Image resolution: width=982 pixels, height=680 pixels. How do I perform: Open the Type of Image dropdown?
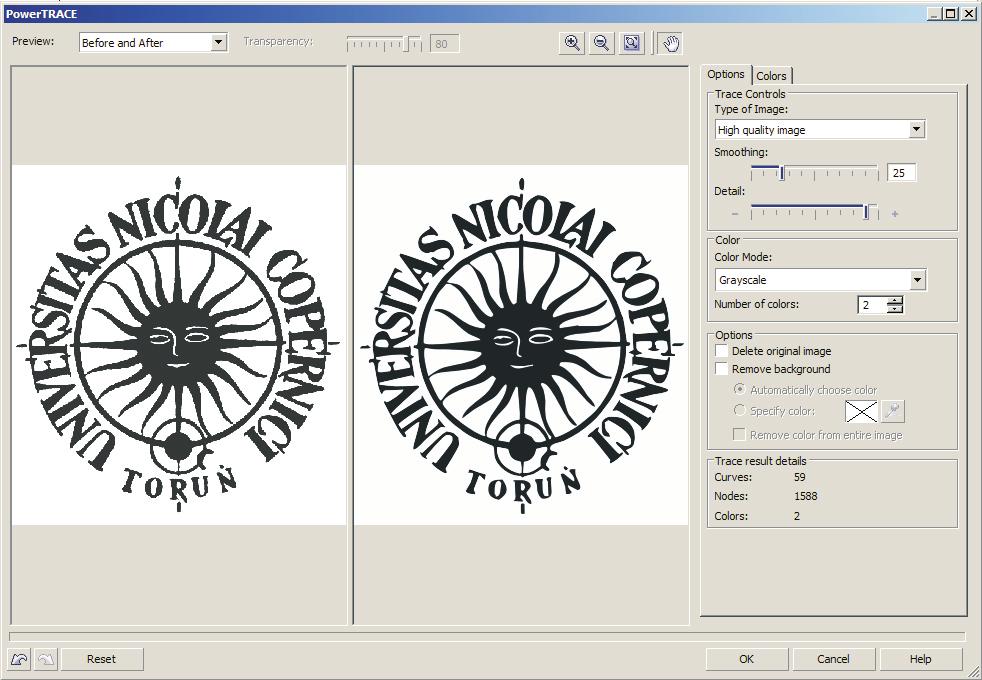pyautogui.click(x=916, y=130)
